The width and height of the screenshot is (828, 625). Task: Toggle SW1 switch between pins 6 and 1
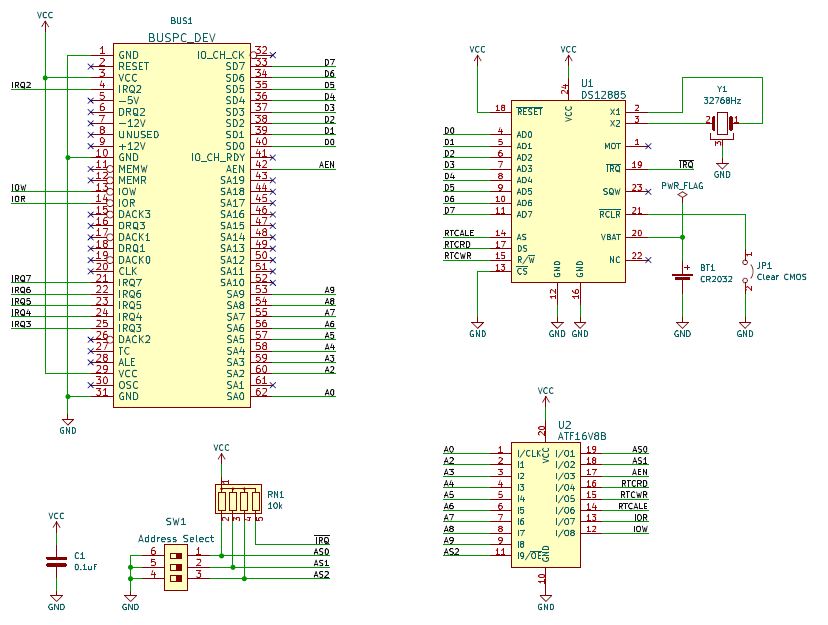click(176, 556)
